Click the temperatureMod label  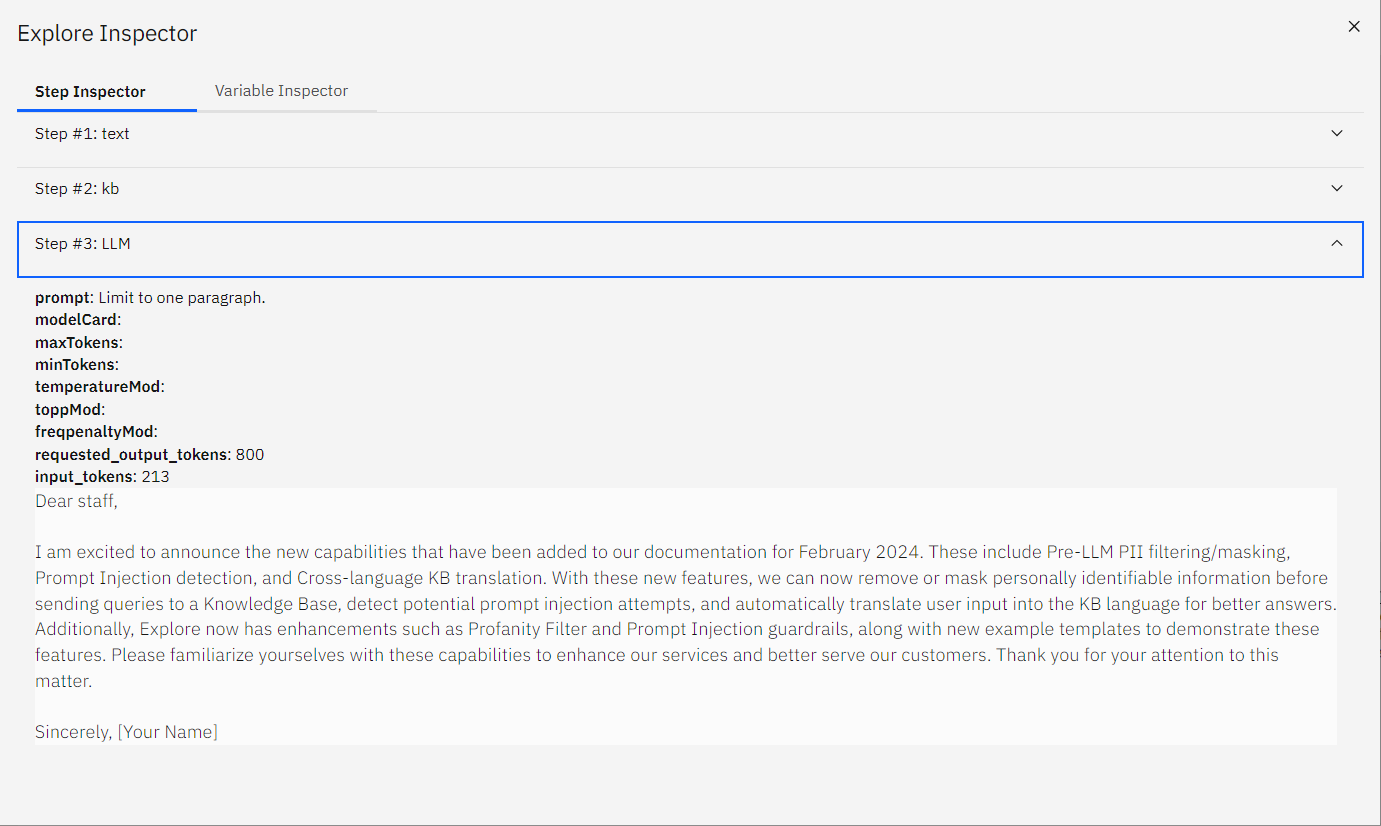[x=98, y=386]
